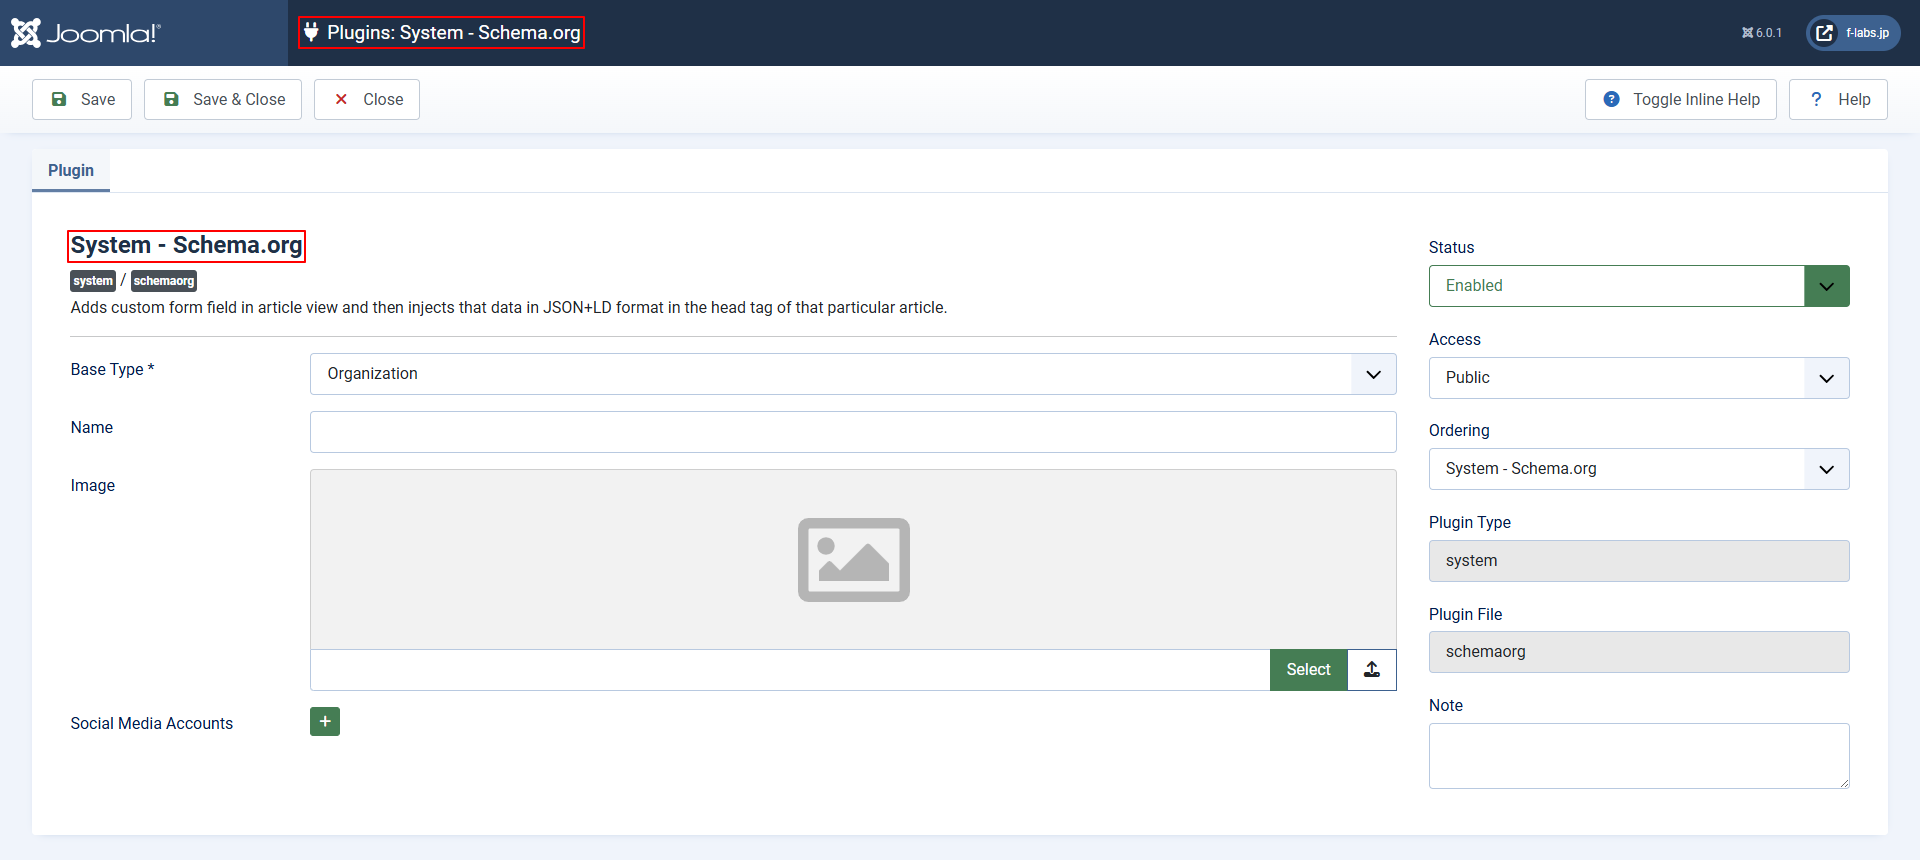
Task: Expand the Access dropdown set to Public
Action: [x=1638, y=378]
